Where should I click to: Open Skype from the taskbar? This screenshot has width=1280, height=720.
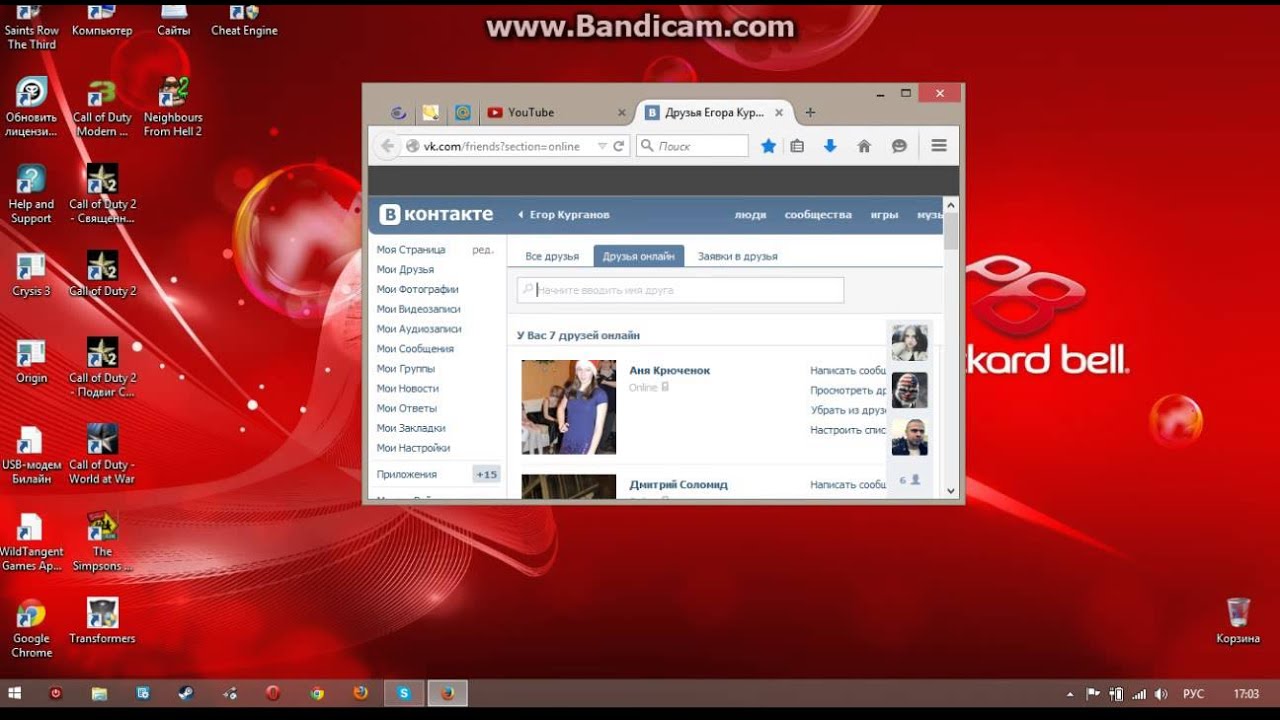[404, 693]
